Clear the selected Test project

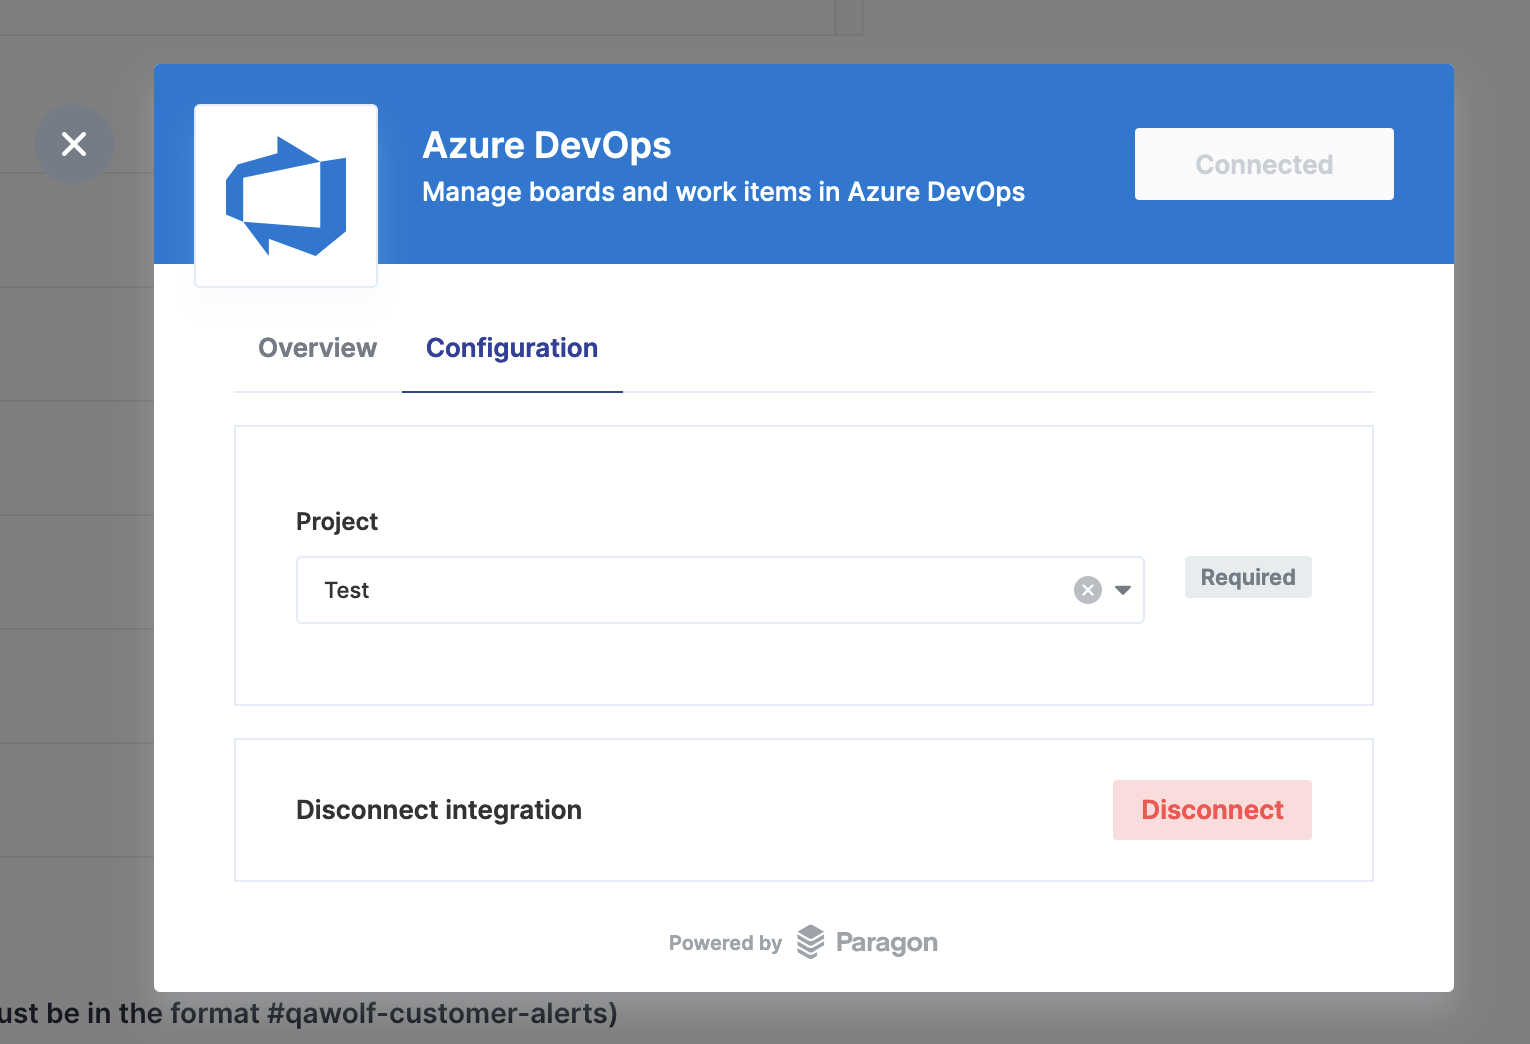tap(1088, 590)
